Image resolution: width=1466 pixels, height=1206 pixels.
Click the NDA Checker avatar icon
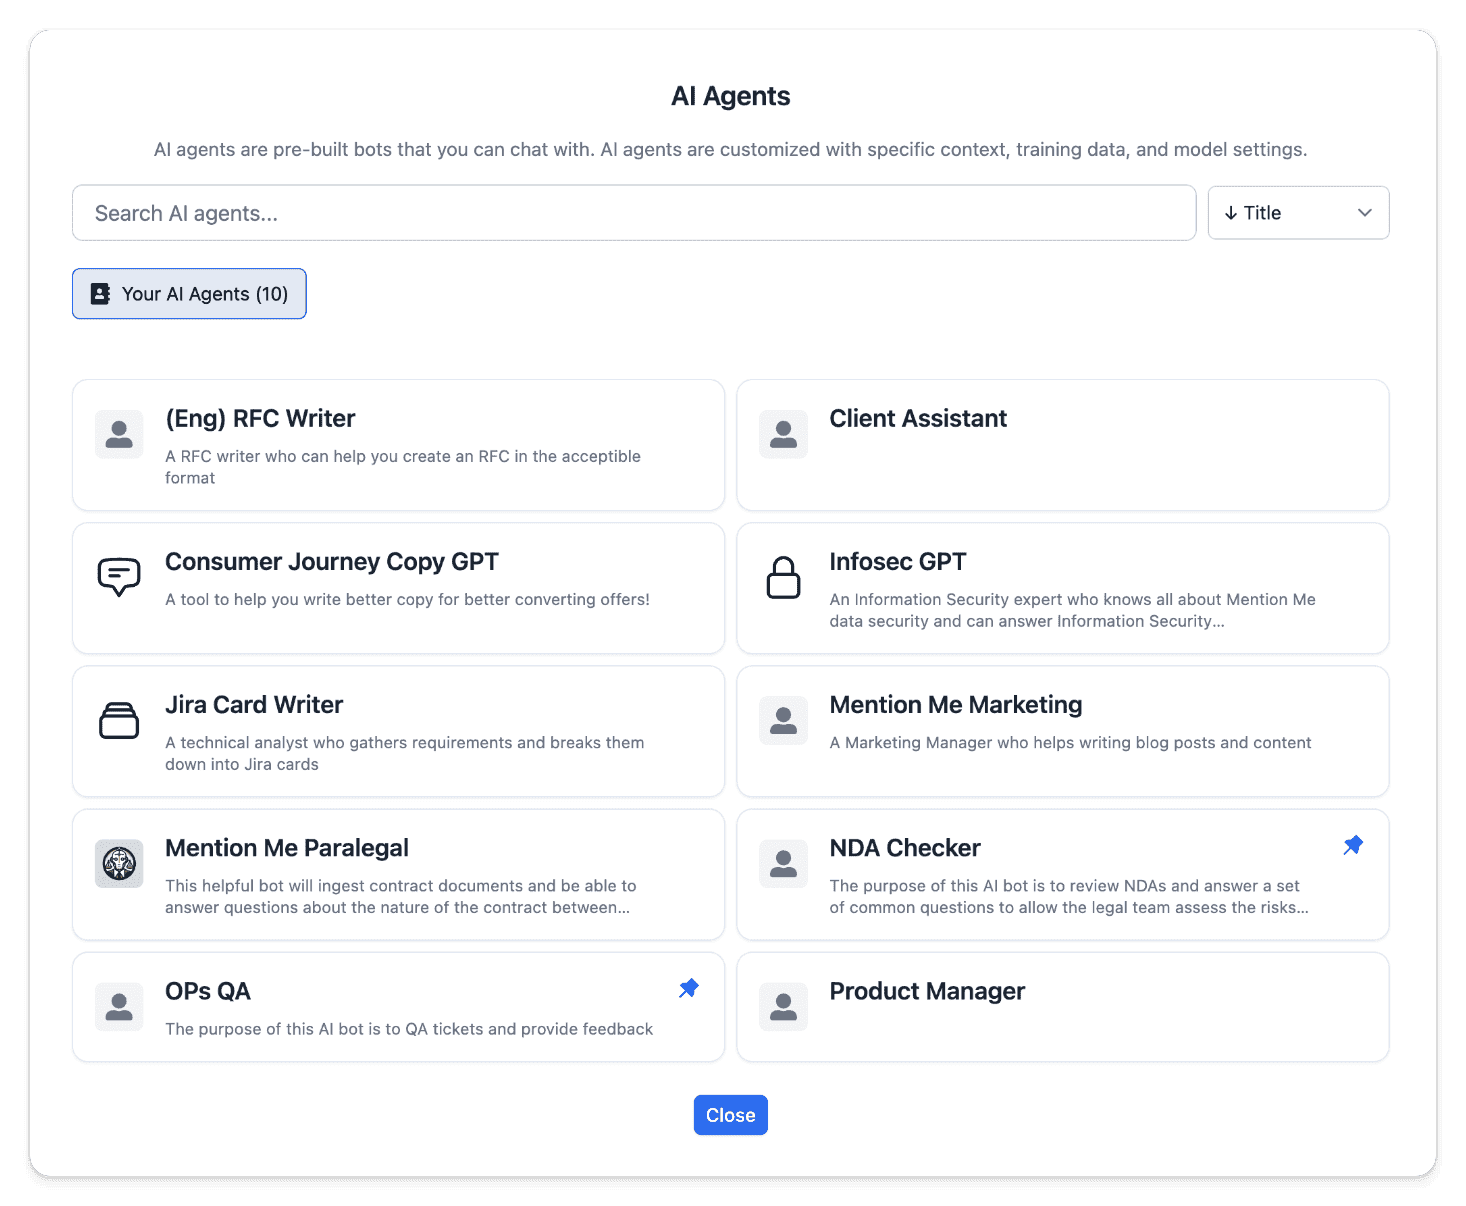point(783,863)
